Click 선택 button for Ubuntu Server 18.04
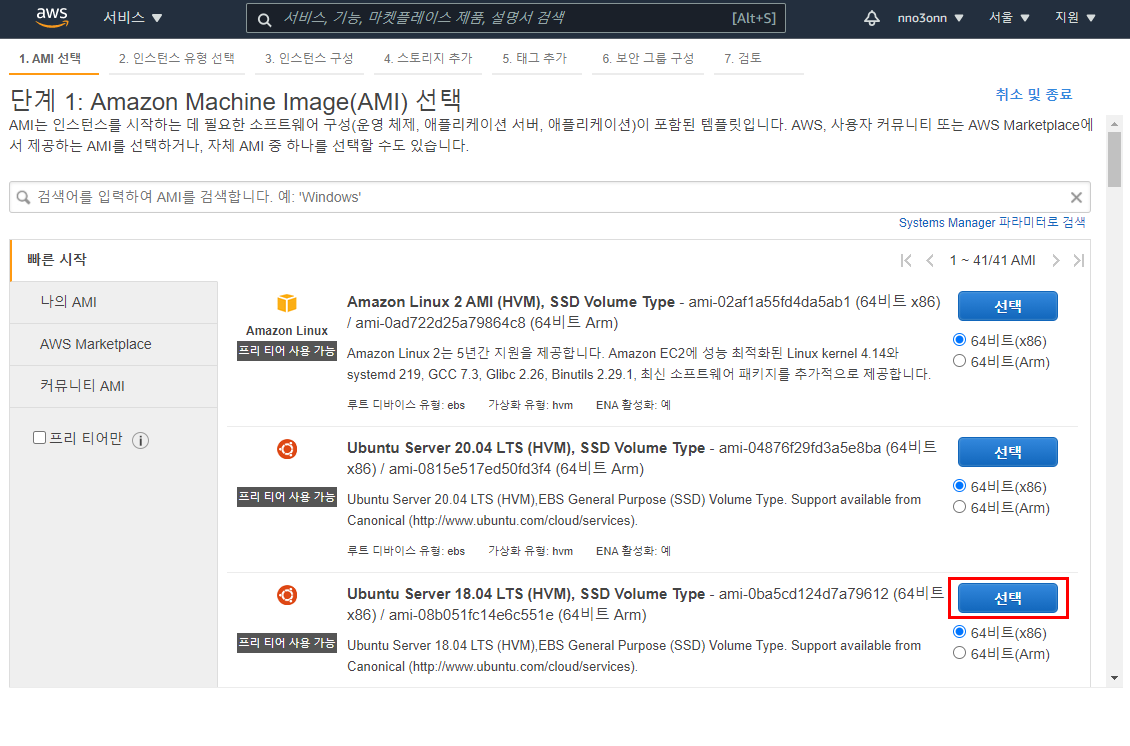1130x746 pixels. point(1007,598)
